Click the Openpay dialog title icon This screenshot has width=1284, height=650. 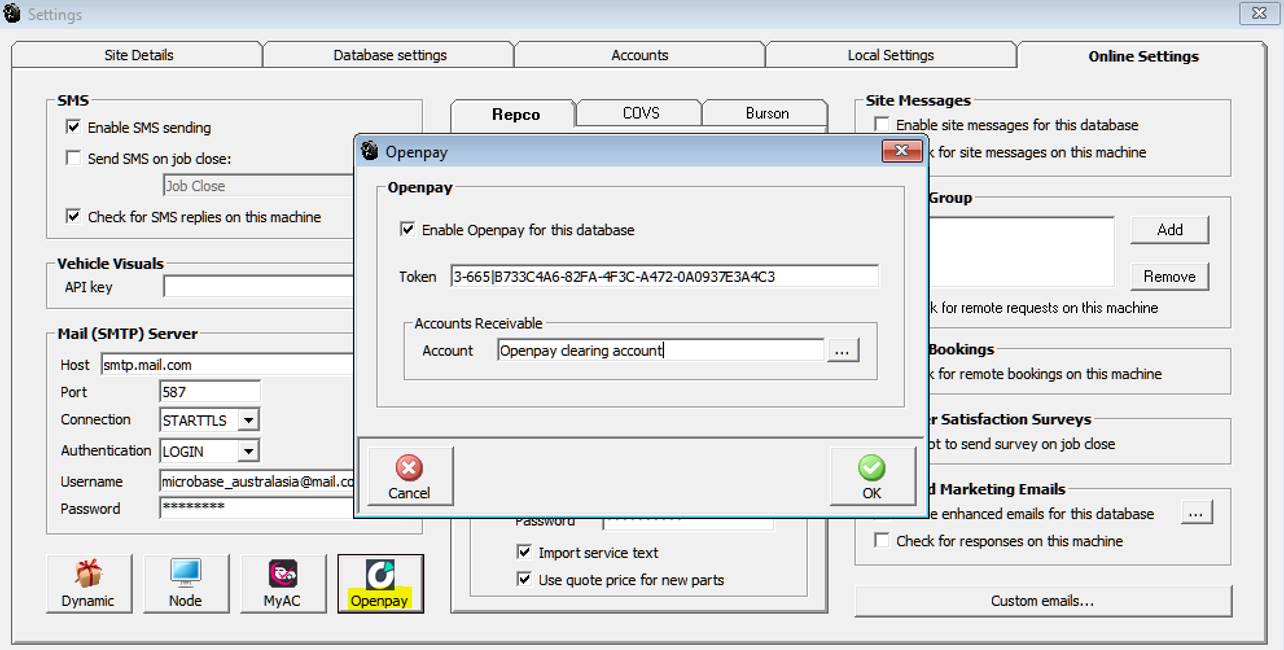pyautogui.click(x=370, y=151)
